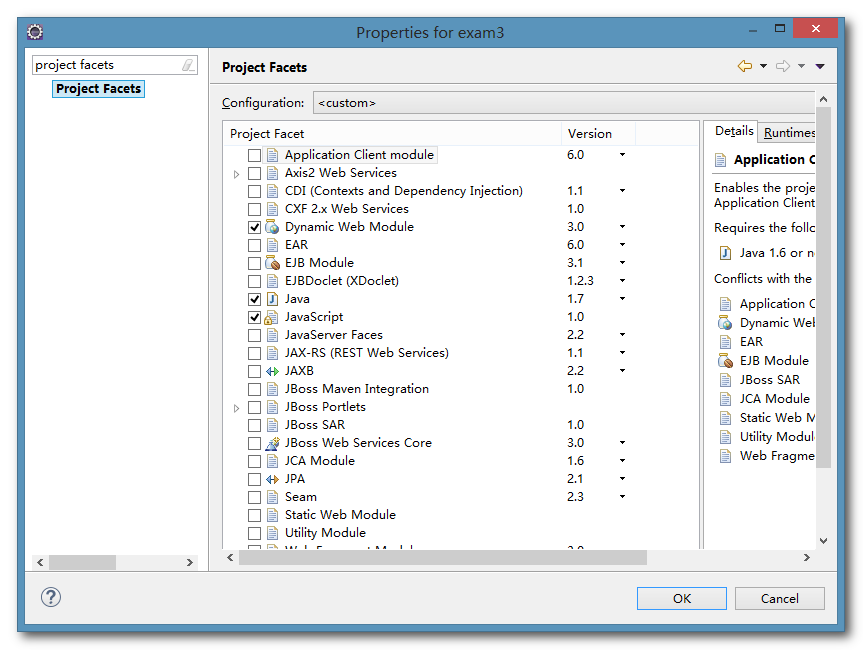Click the right pane vertical scrollbar thumb

823,287
